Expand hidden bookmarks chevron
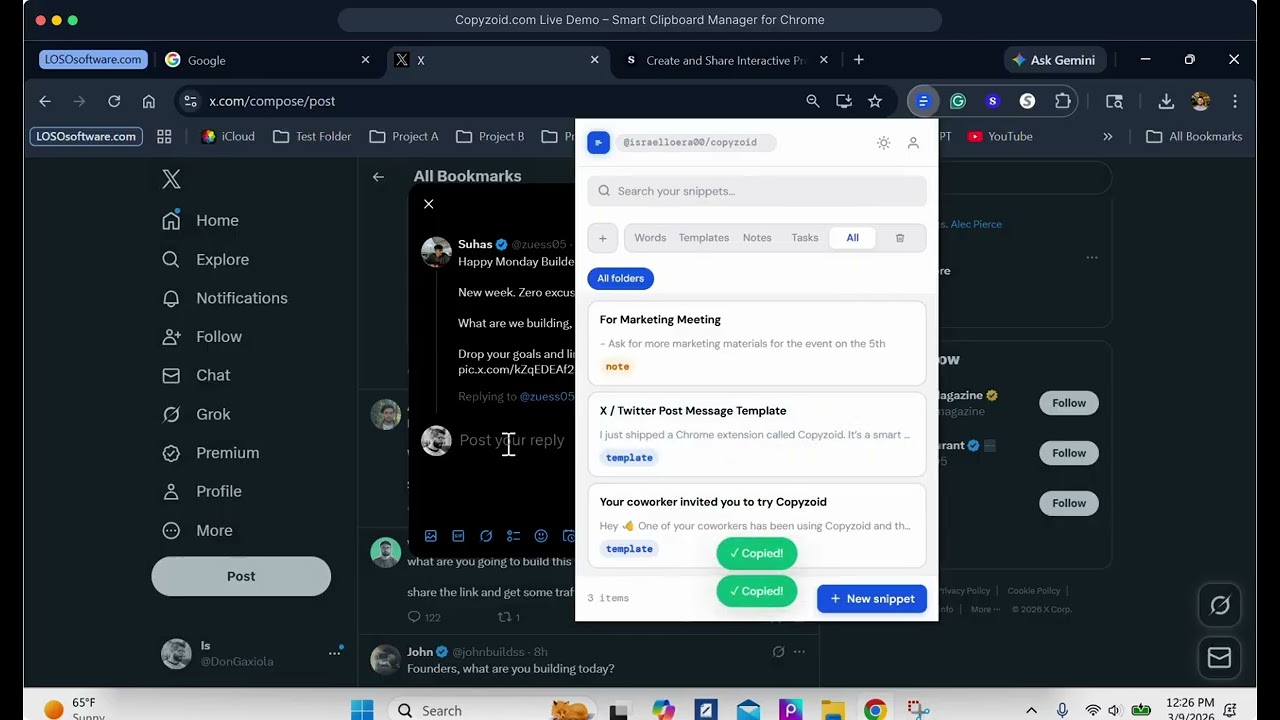 tap(1108, 136)
